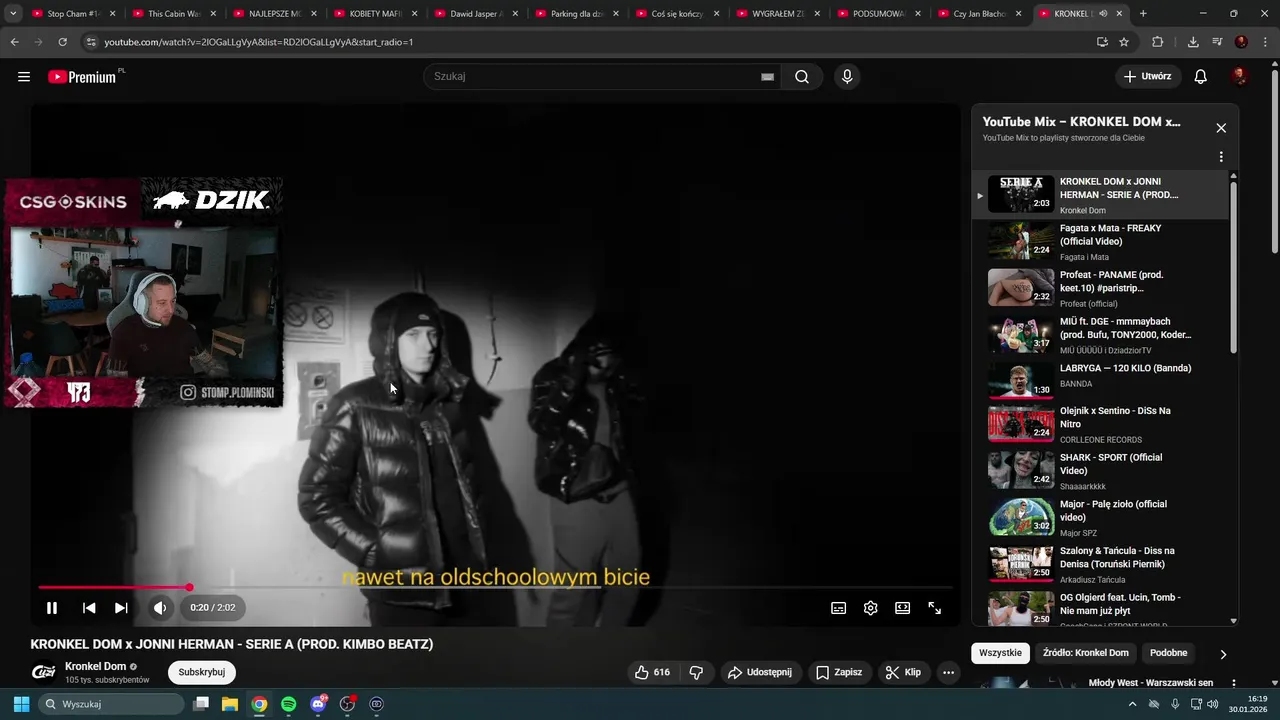Screen dimensions: 1280x720
Task: Open the Kronkel Dom channel name
Action: 96,667
